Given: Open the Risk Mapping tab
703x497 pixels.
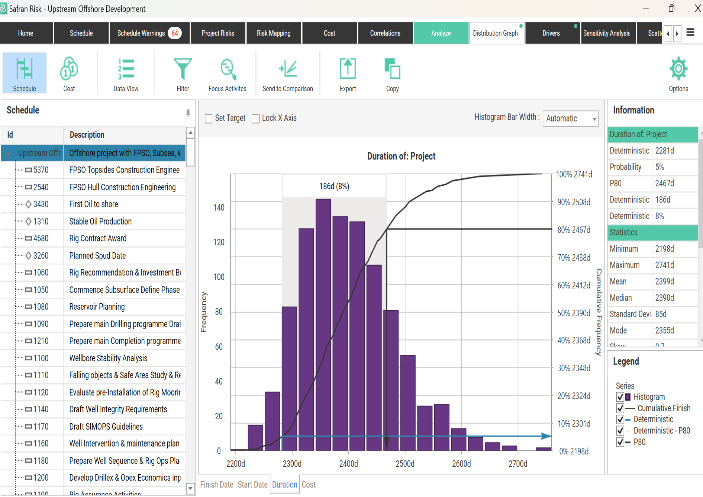Looking at the screenshot, I should click(x=273, y=33).
